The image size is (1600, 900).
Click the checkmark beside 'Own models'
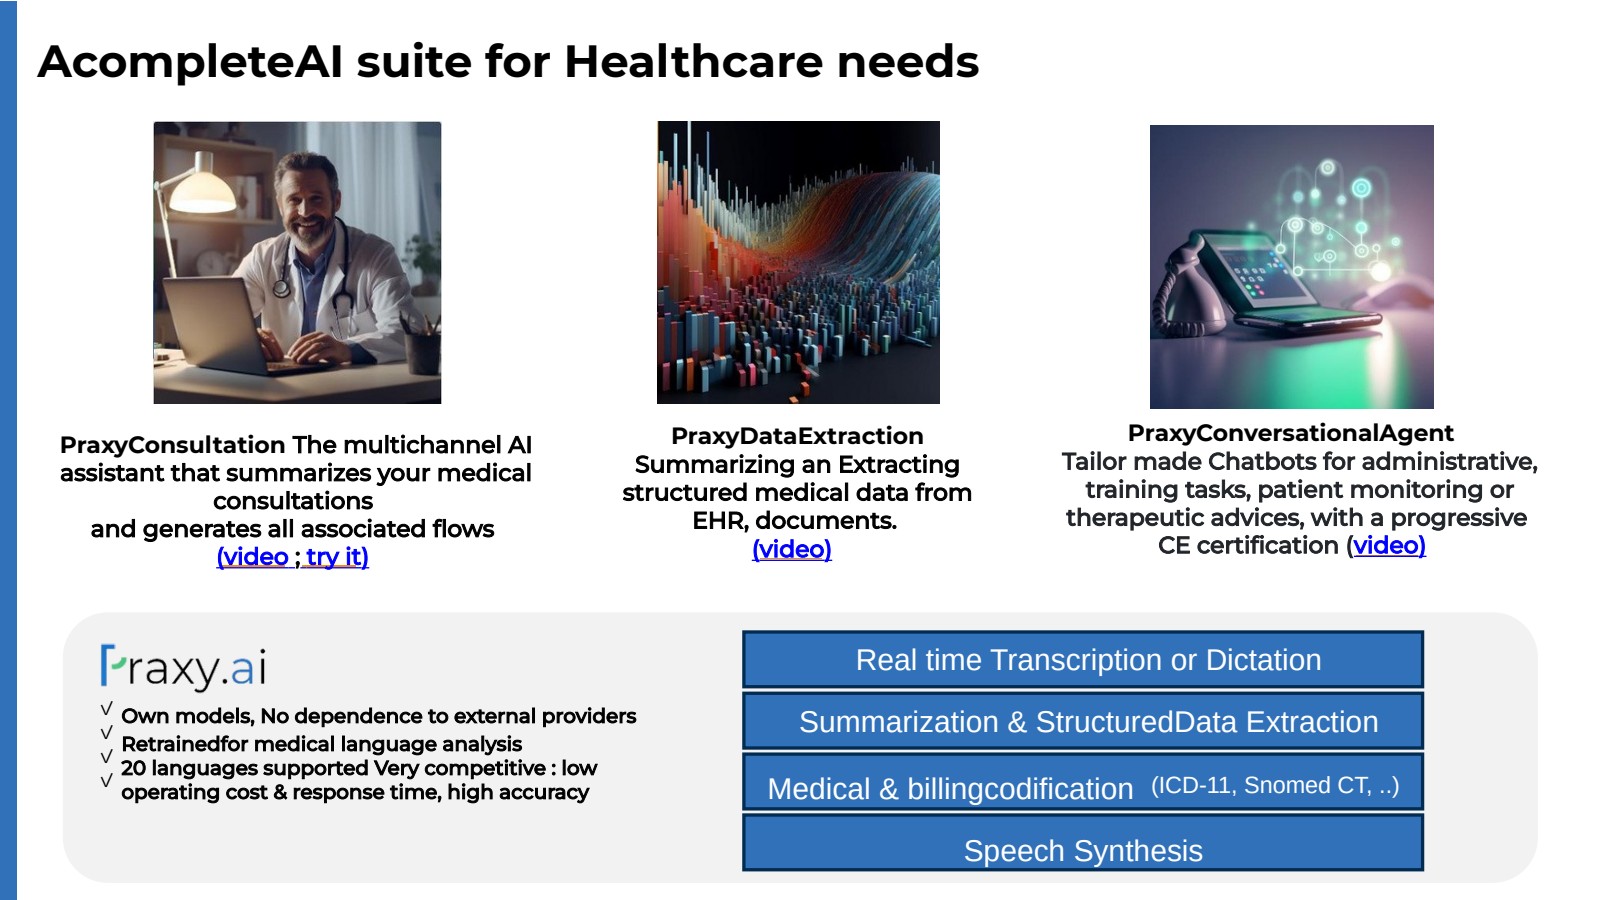(106, 709)
